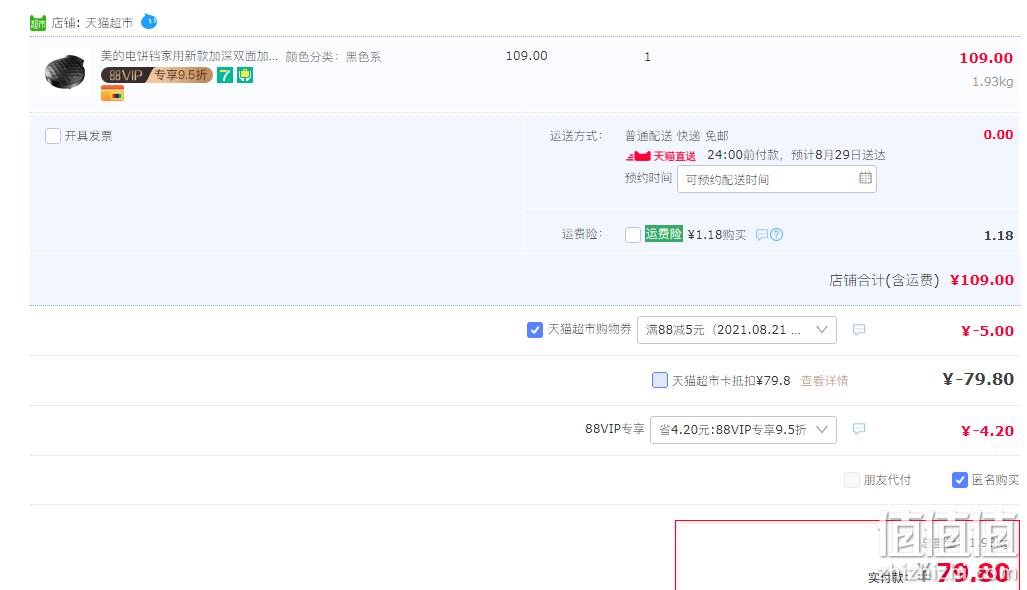Click the 可预约配送时间 input field
Screen dimensions: 1027x590
pos(777,179)
